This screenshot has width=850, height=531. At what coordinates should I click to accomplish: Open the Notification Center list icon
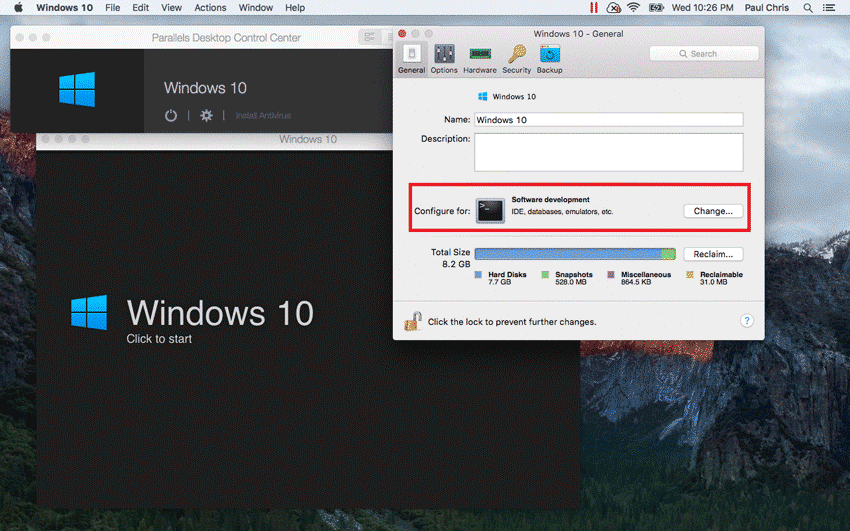pos(829,8)
